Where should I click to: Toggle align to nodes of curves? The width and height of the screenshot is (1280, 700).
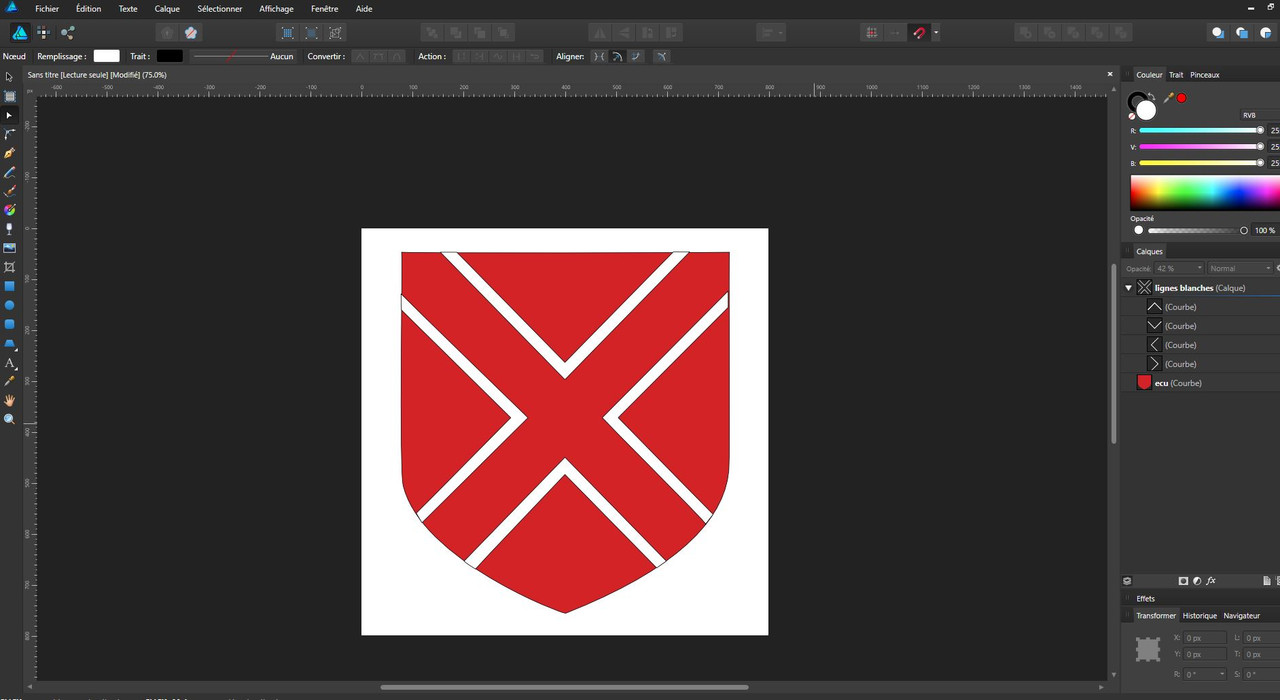(599, 56)
